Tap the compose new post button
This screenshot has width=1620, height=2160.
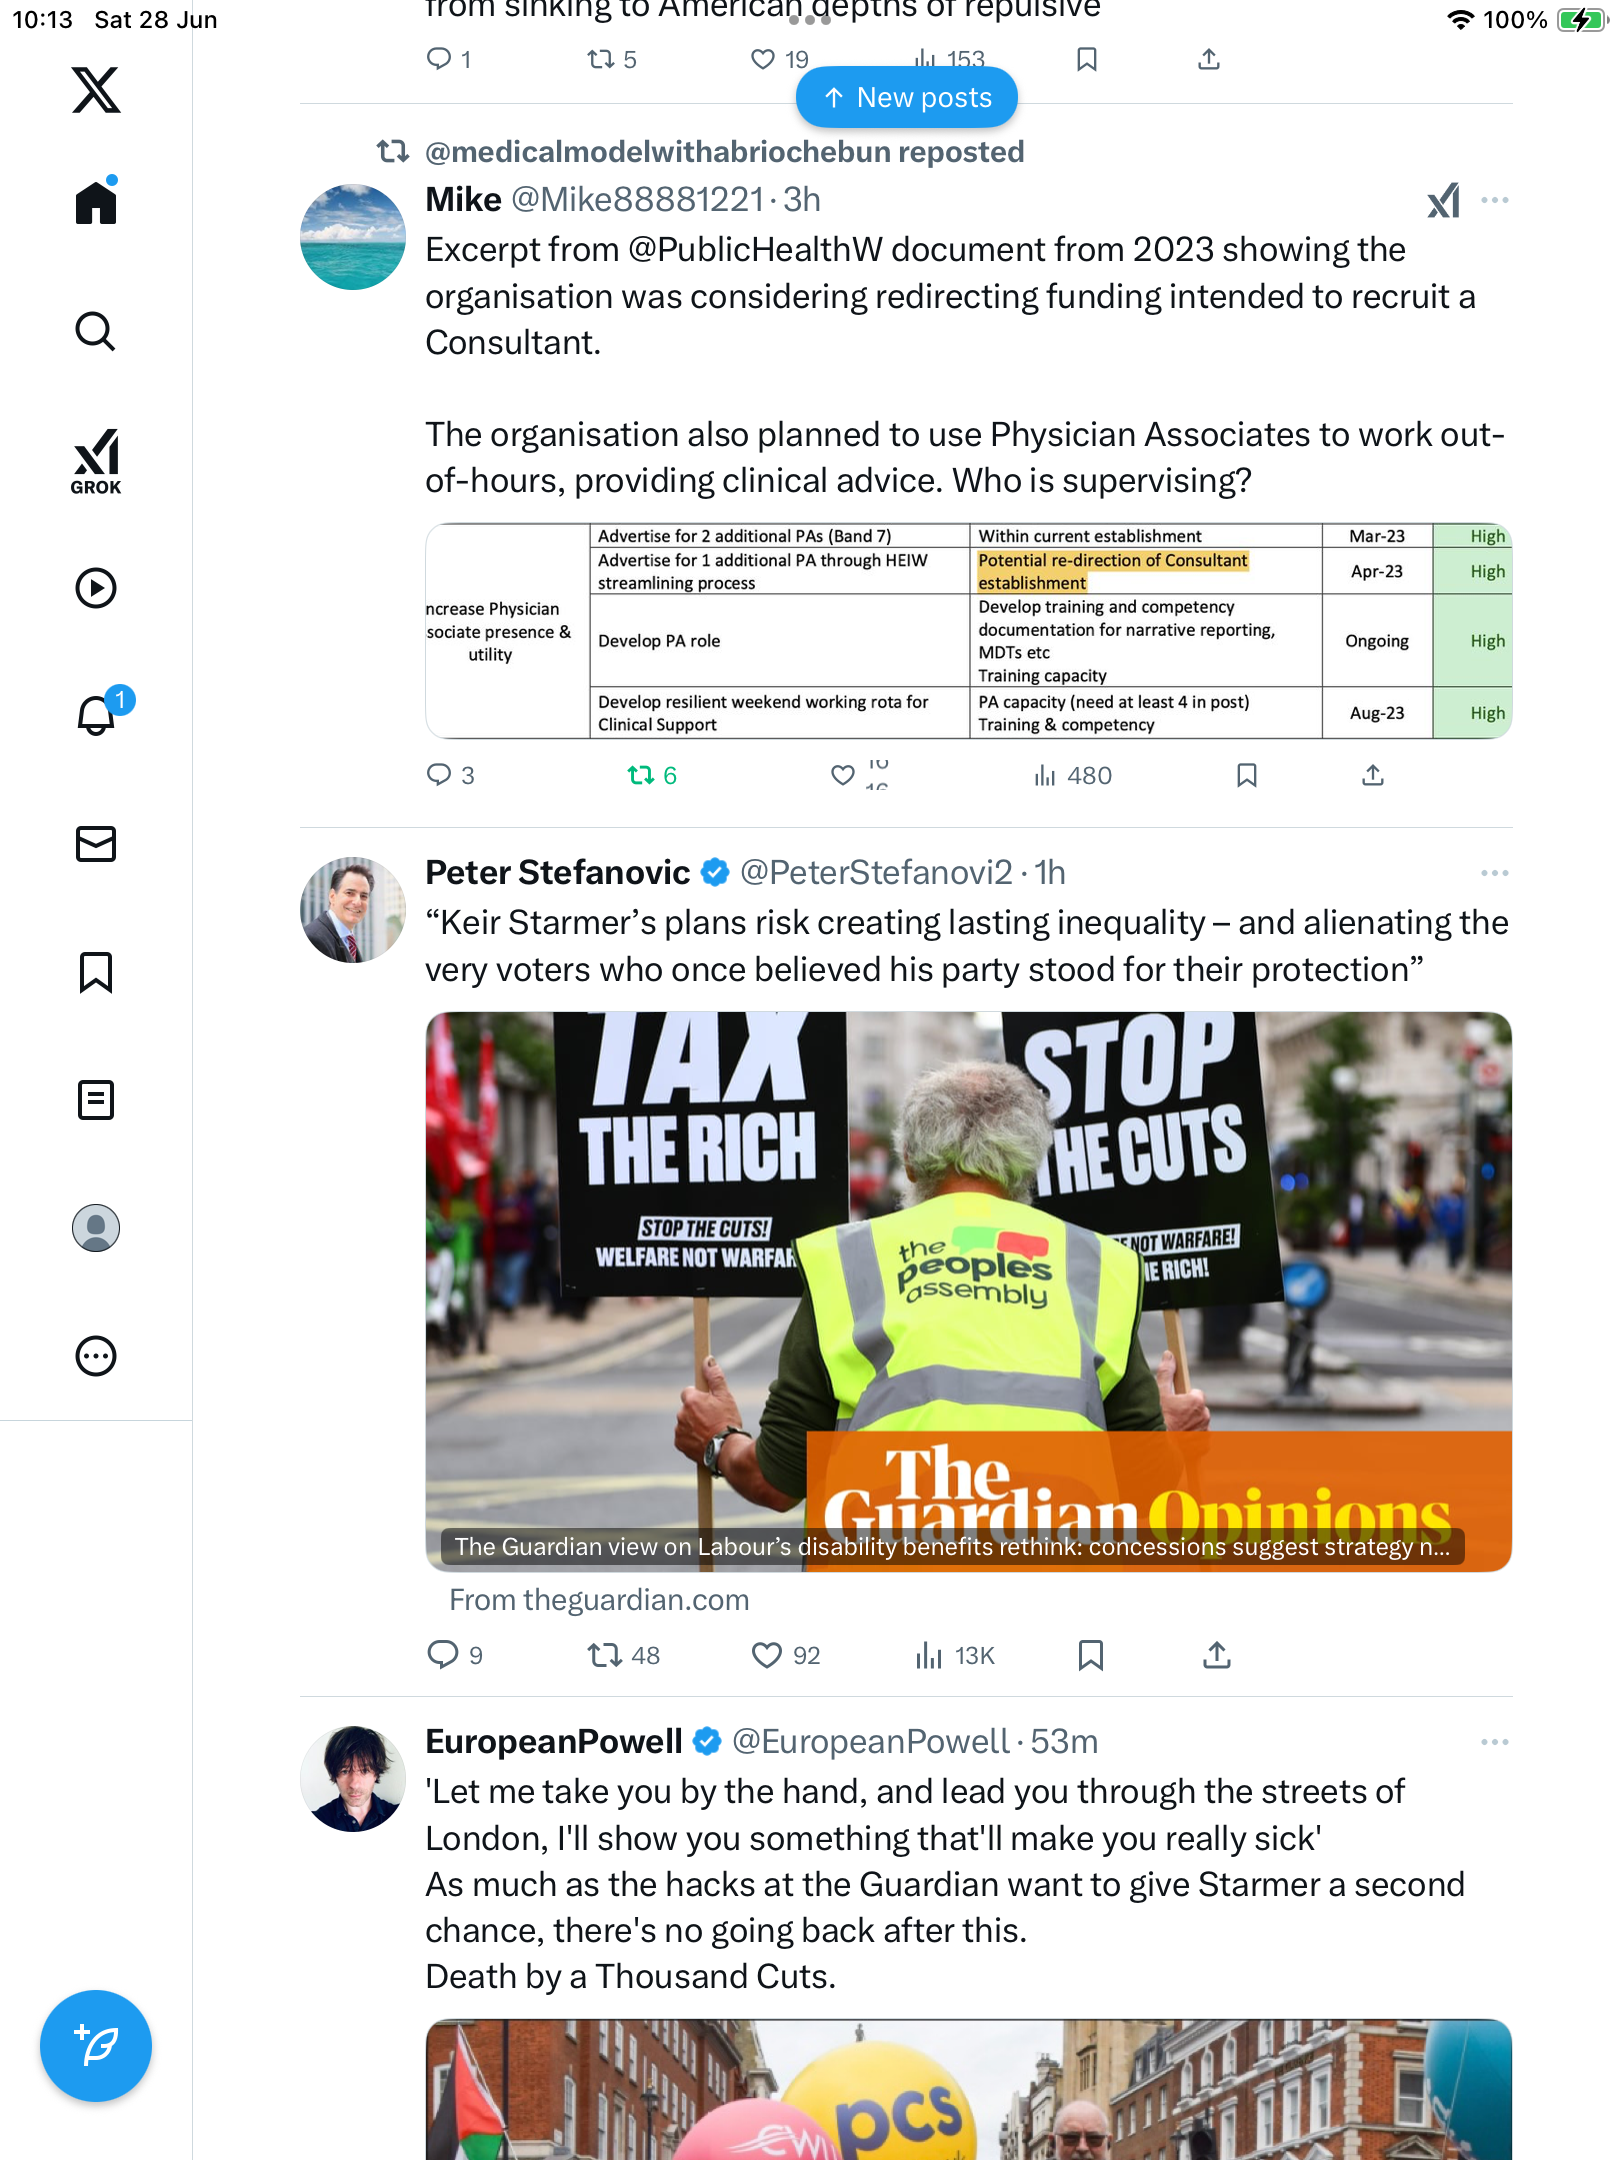[96, 2046]
